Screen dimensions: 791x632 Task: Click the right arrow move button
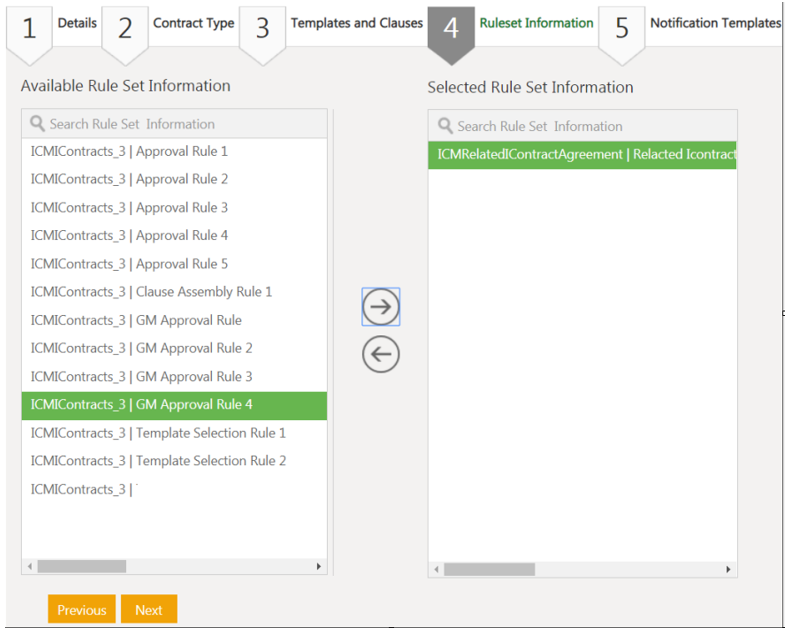[380, 307]
